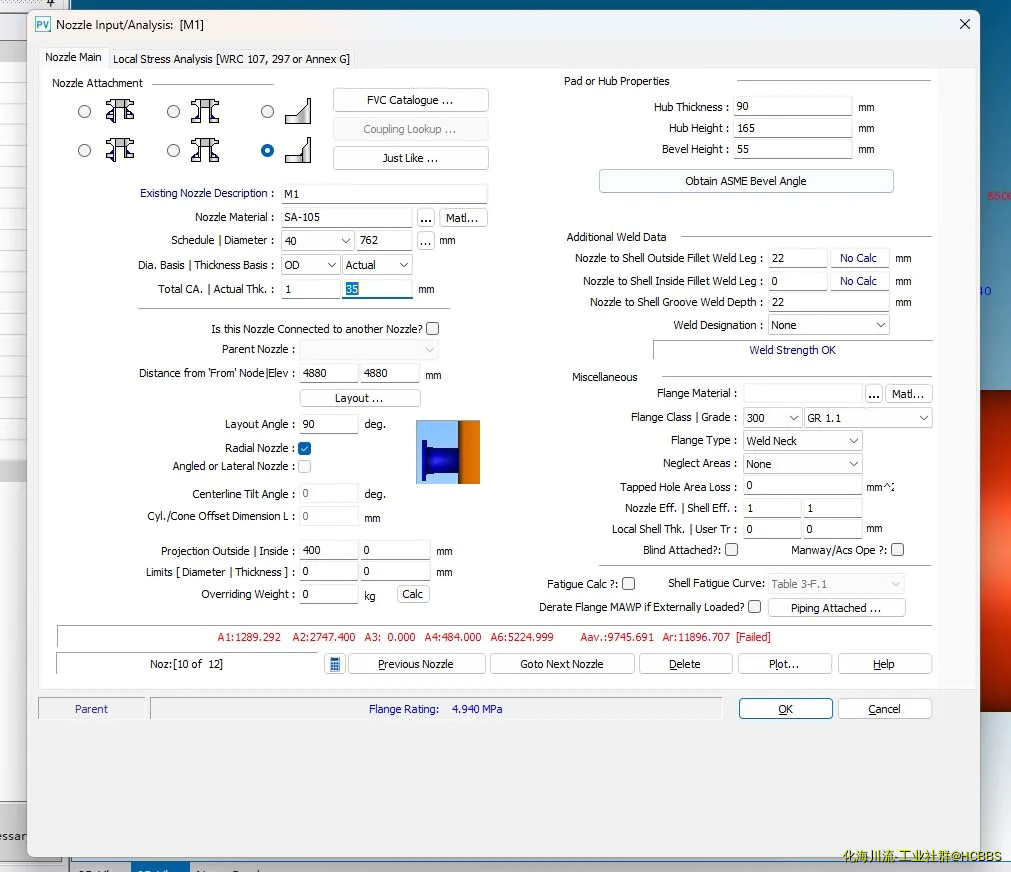Image resolution: width=1011 pixels, height=872 pixels.
Task: Open the FVC Catalogue button
Action: point(411,100)
